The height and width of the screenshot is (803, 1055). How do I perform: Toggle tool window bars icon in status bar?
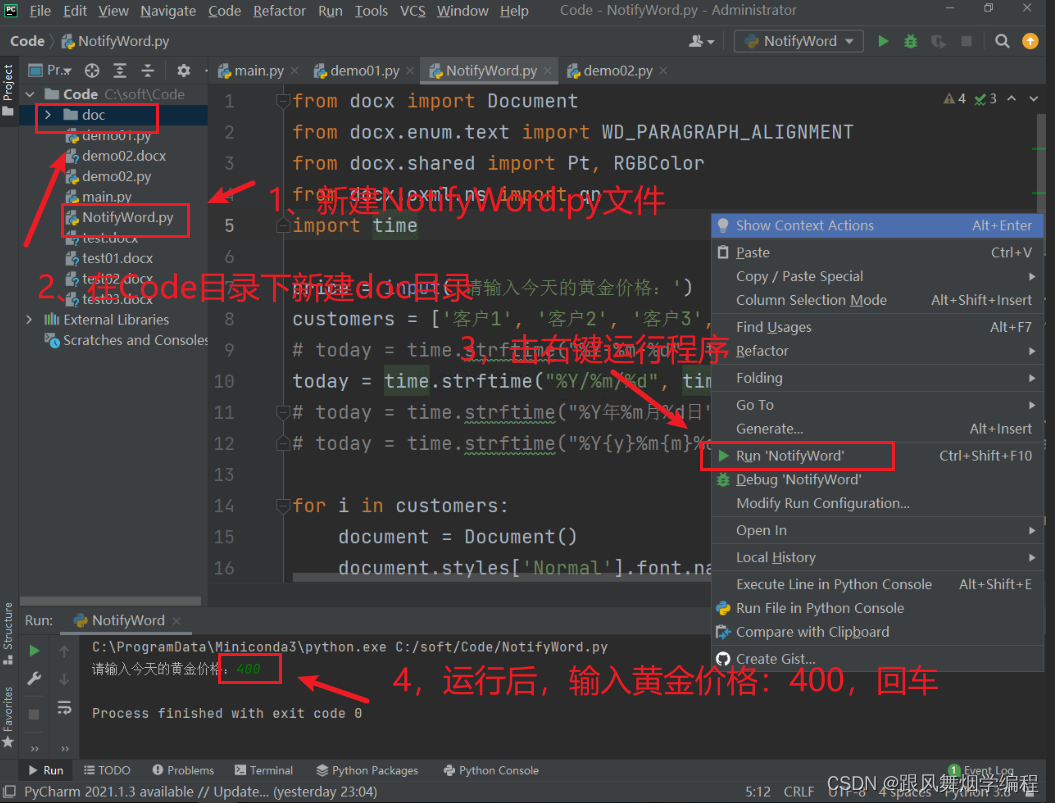9,792
